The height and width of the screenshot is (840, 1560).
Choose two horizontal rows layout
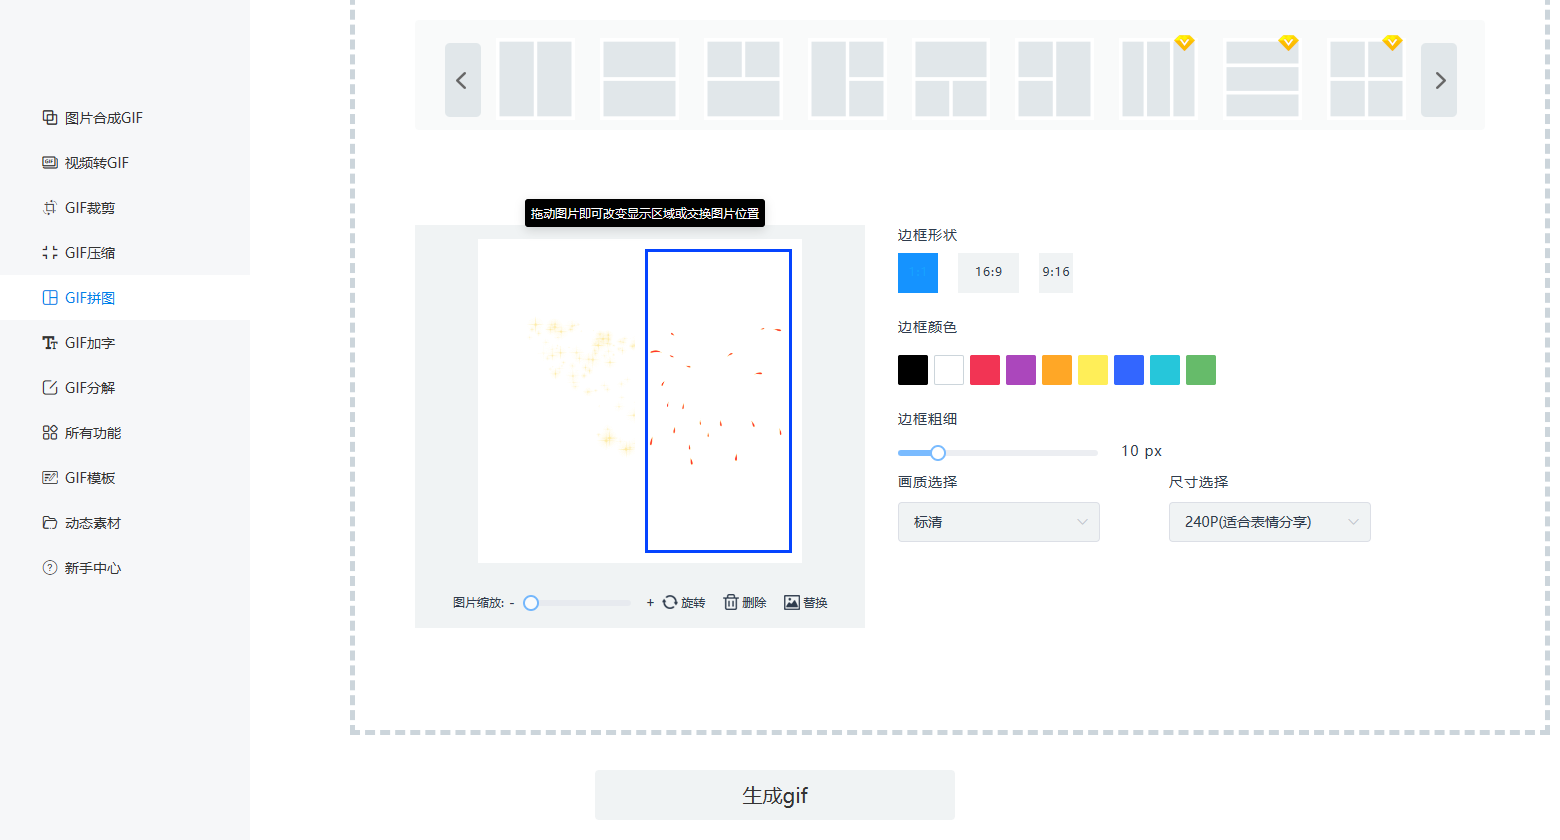point(639,79)
